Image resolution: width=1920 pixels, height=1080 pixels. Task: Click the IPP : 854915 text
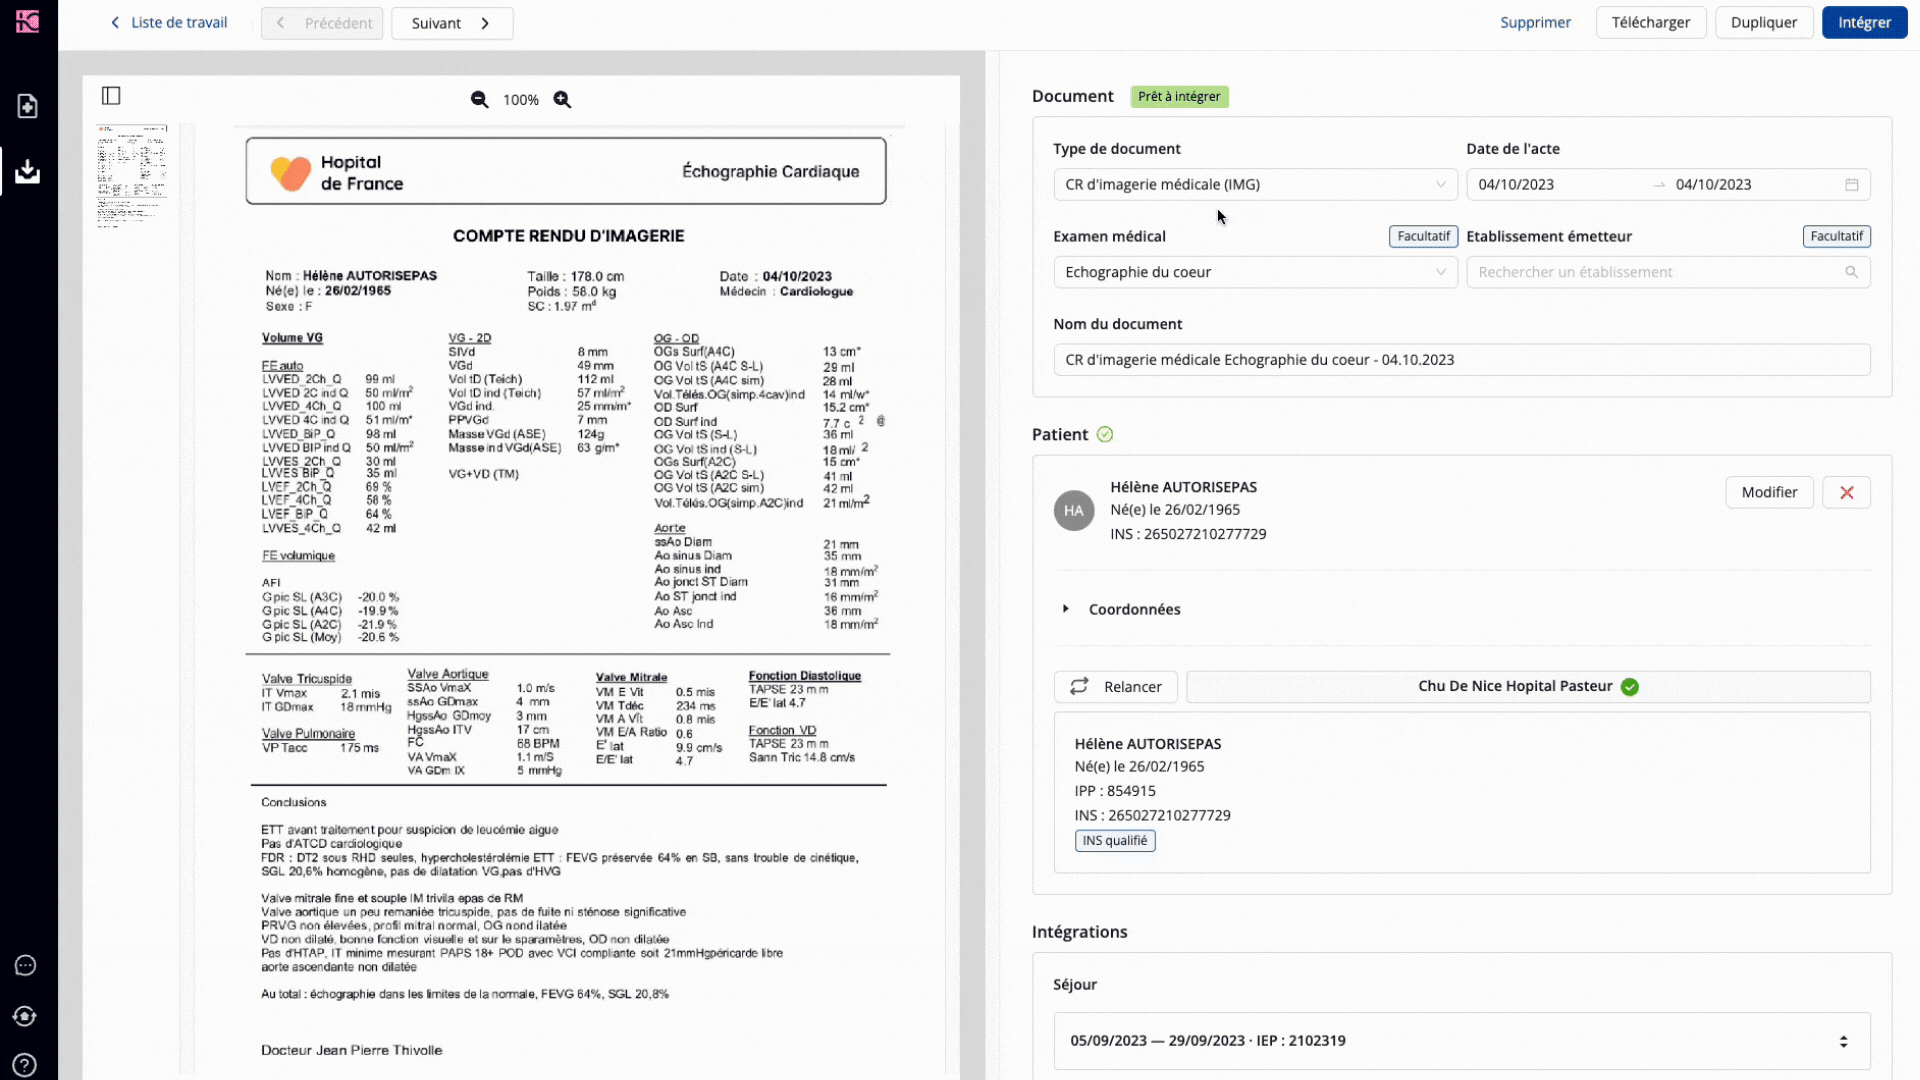click(1115, 791)
